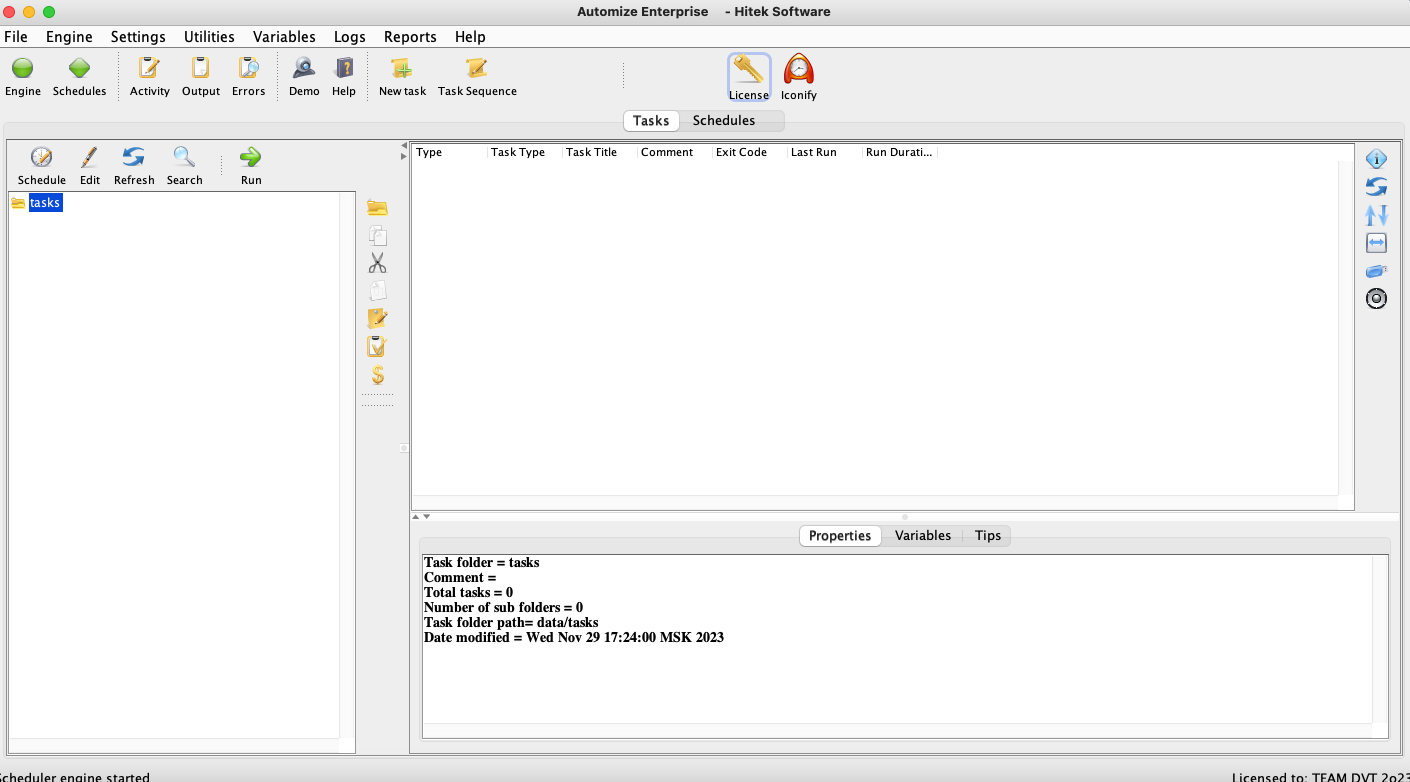Click the Iconify clock icon

click(x=798, y=70)
